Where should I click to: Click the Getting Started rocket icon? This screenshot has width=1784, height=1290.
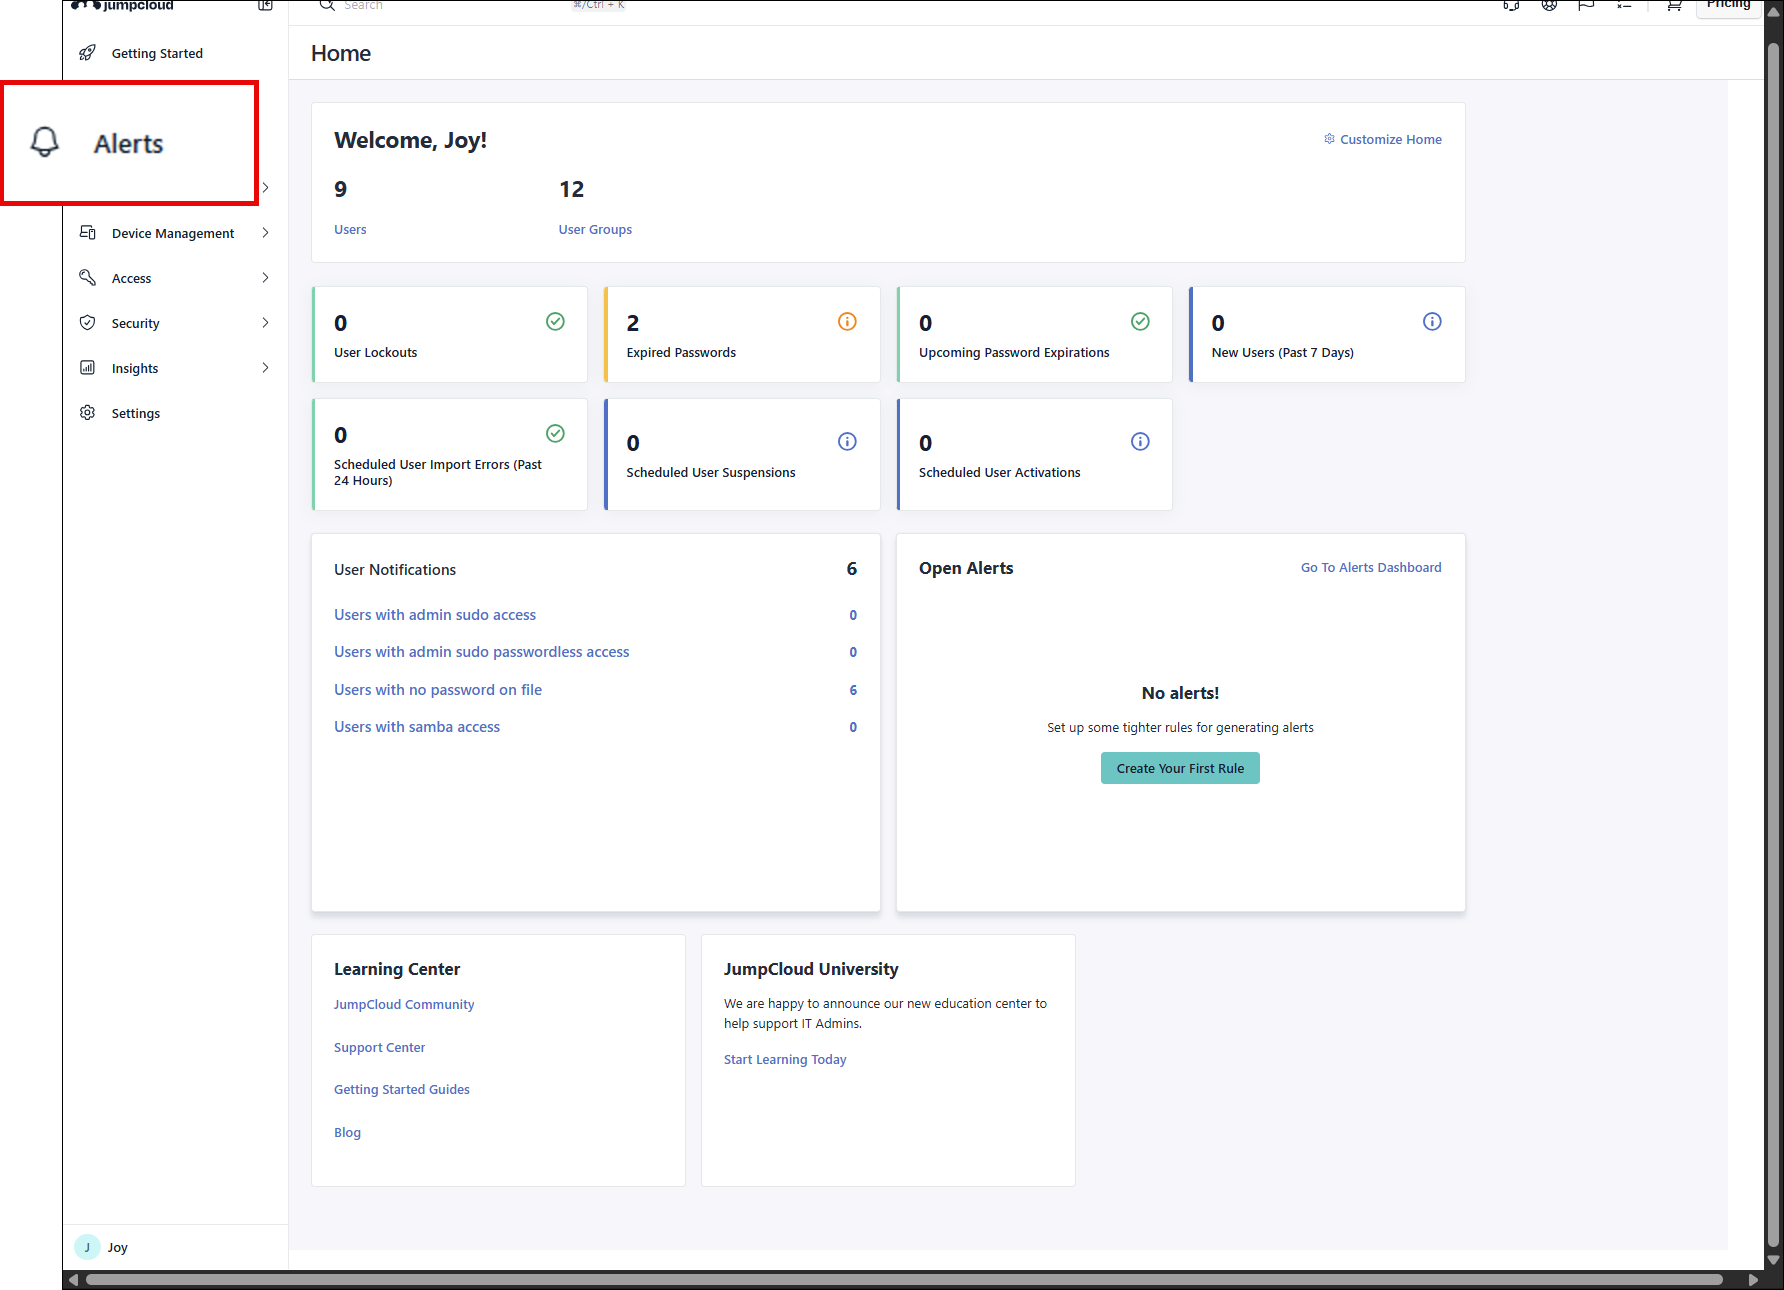point(88,53)
